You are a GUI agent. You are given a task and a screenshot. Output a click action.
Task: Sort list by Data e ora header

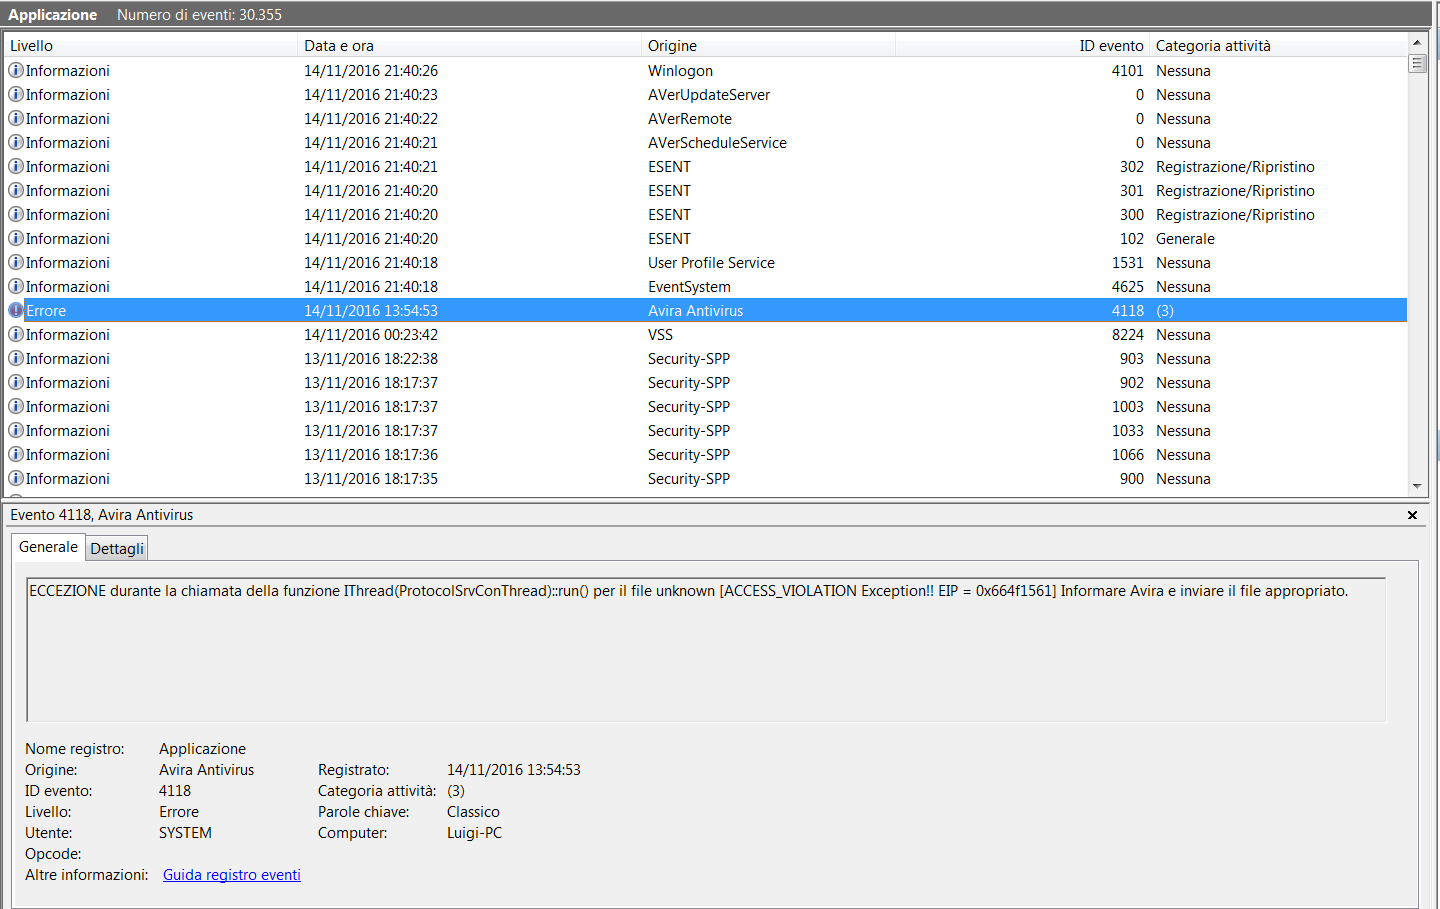click(x=468, y=46)
